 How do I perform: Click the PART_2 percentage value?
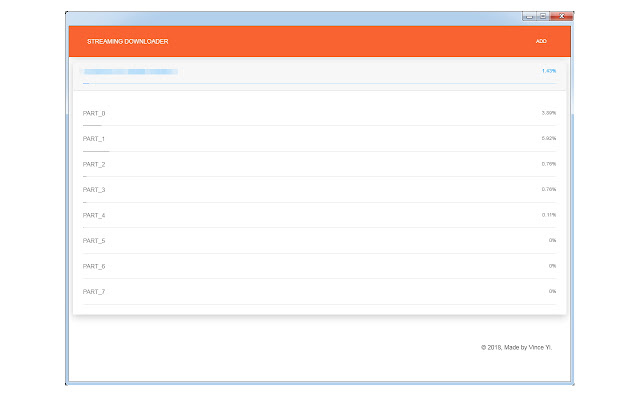549,164
